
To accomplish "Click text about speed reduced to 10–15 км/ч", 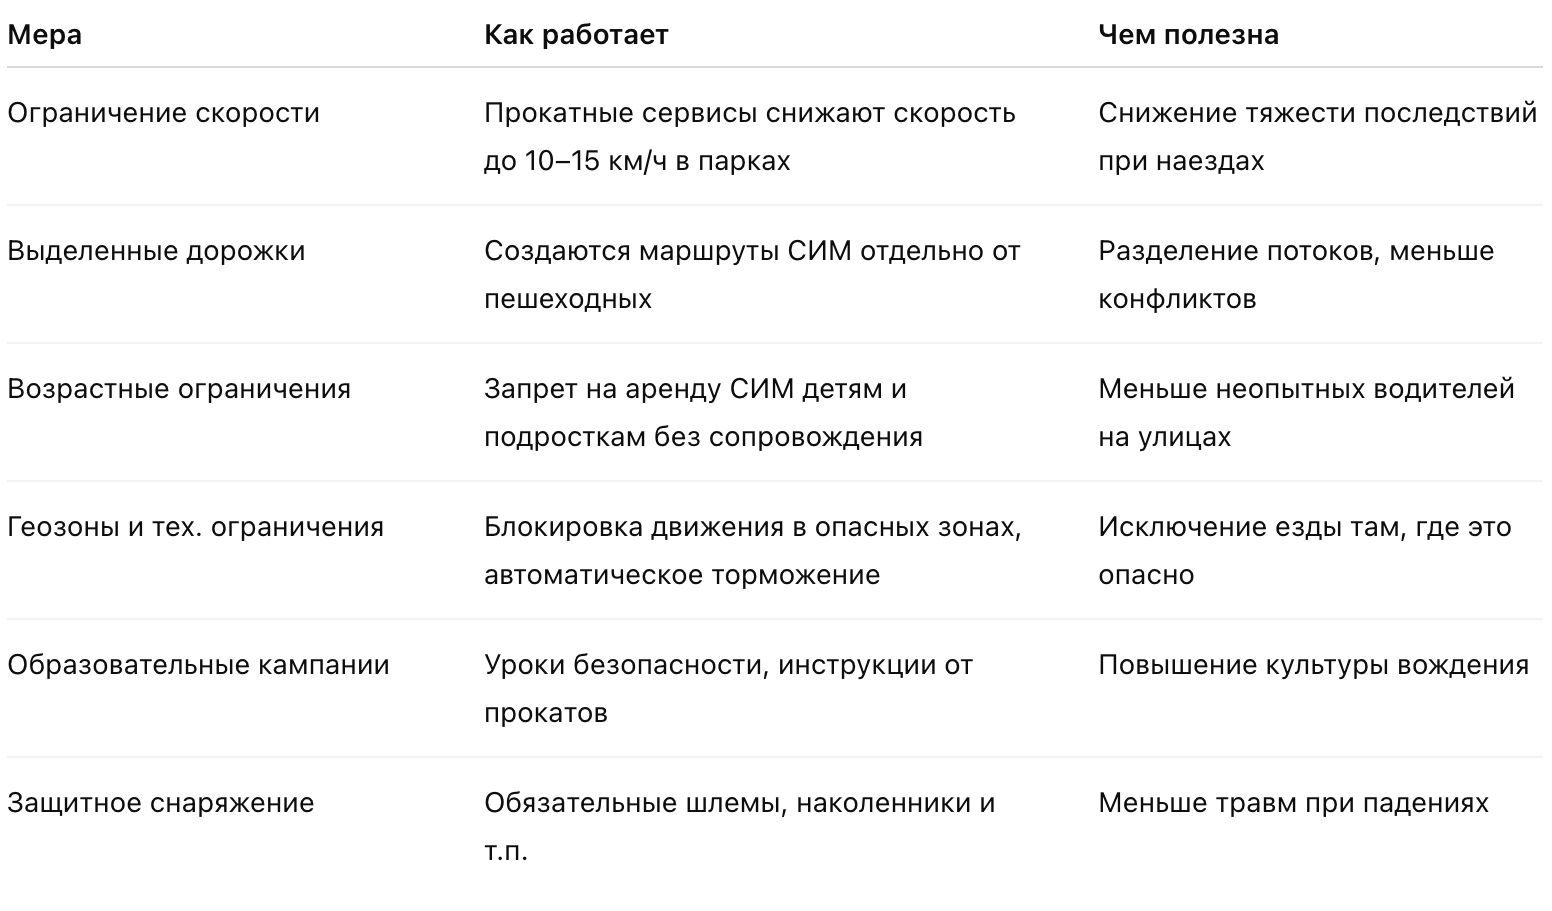I will point(750,137).
